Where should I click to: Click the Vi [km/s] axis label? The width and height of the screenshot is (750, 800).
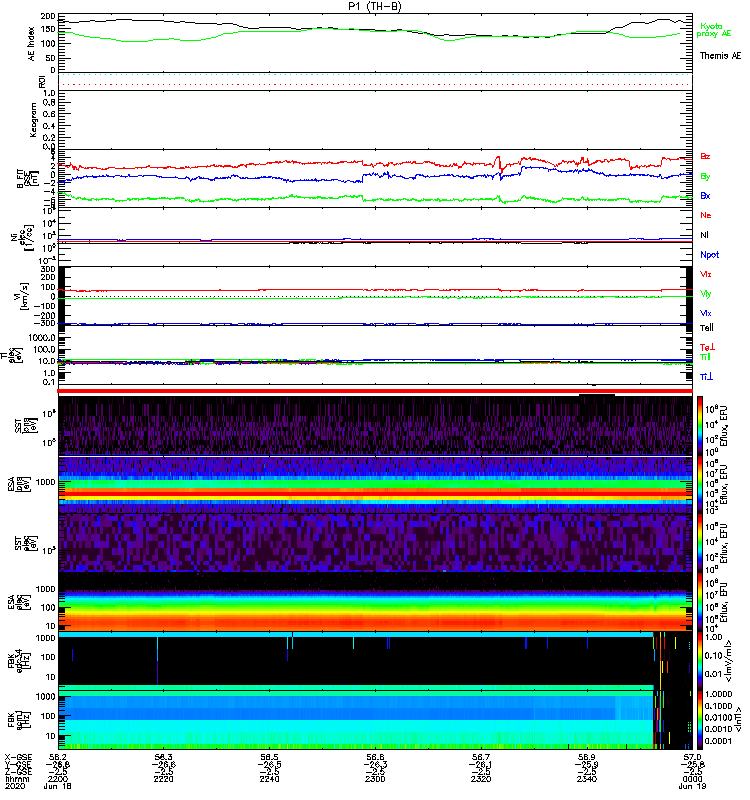point(24,296)
